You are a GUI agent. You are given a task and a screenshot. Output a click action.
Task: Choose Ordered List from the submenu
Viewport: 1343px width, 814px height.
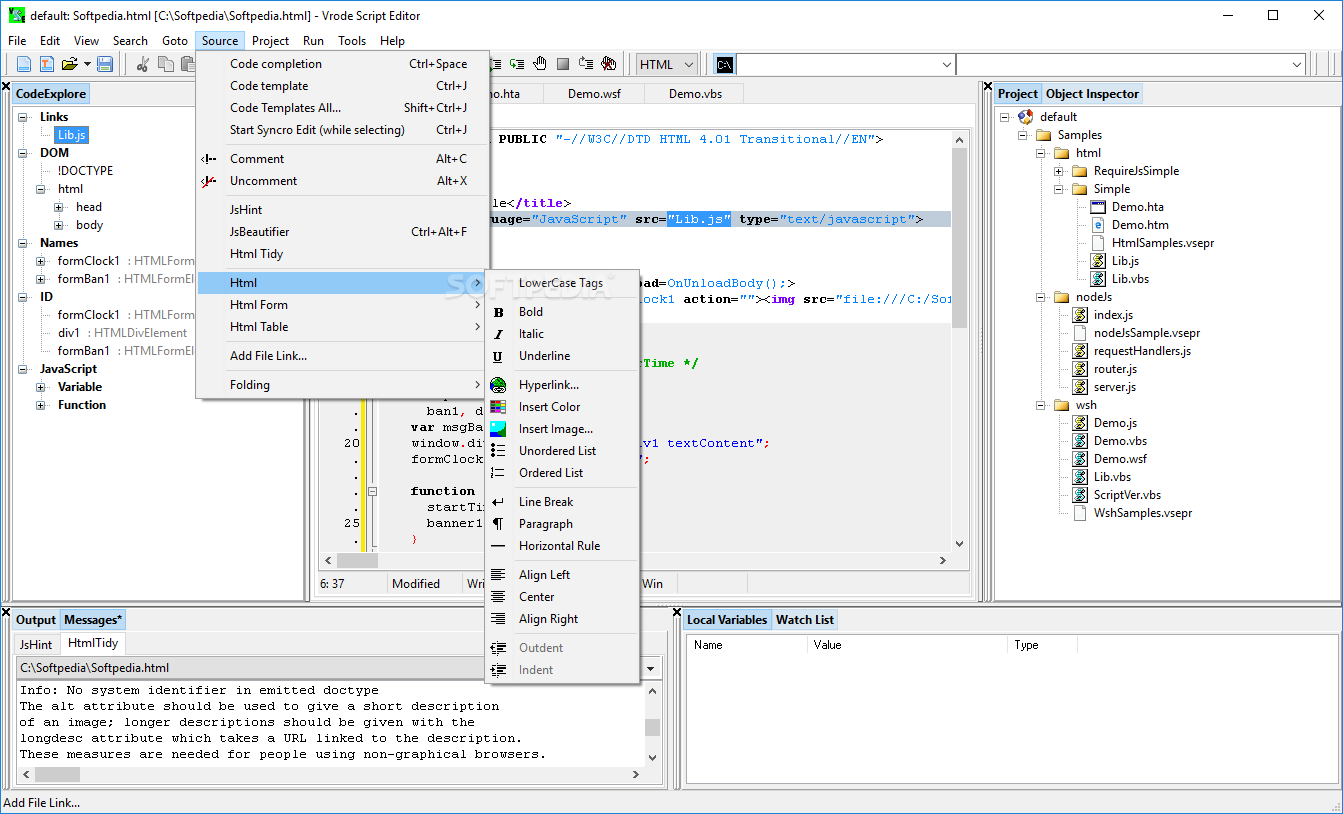tap(562, 473)
